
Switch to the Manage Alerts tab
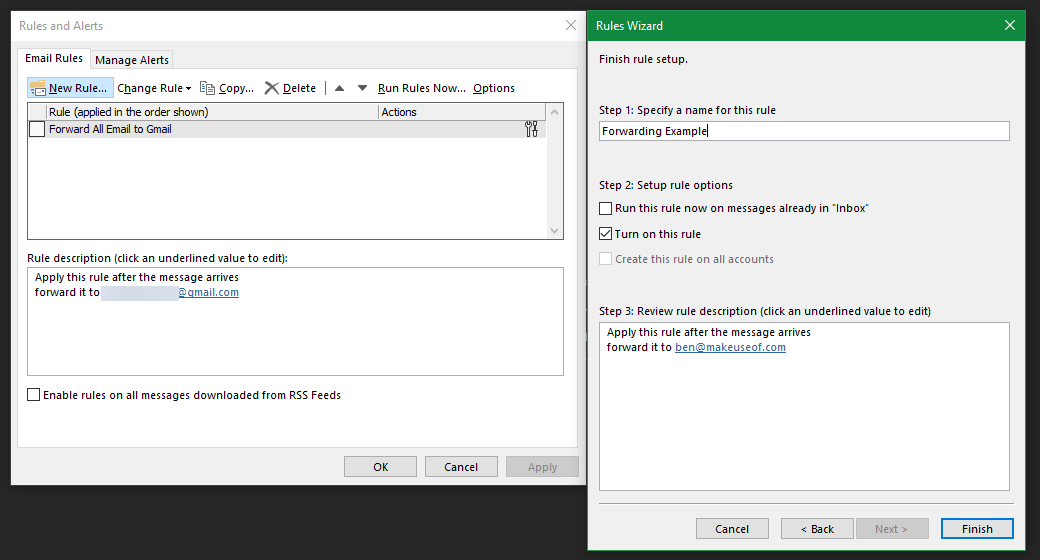132,60
